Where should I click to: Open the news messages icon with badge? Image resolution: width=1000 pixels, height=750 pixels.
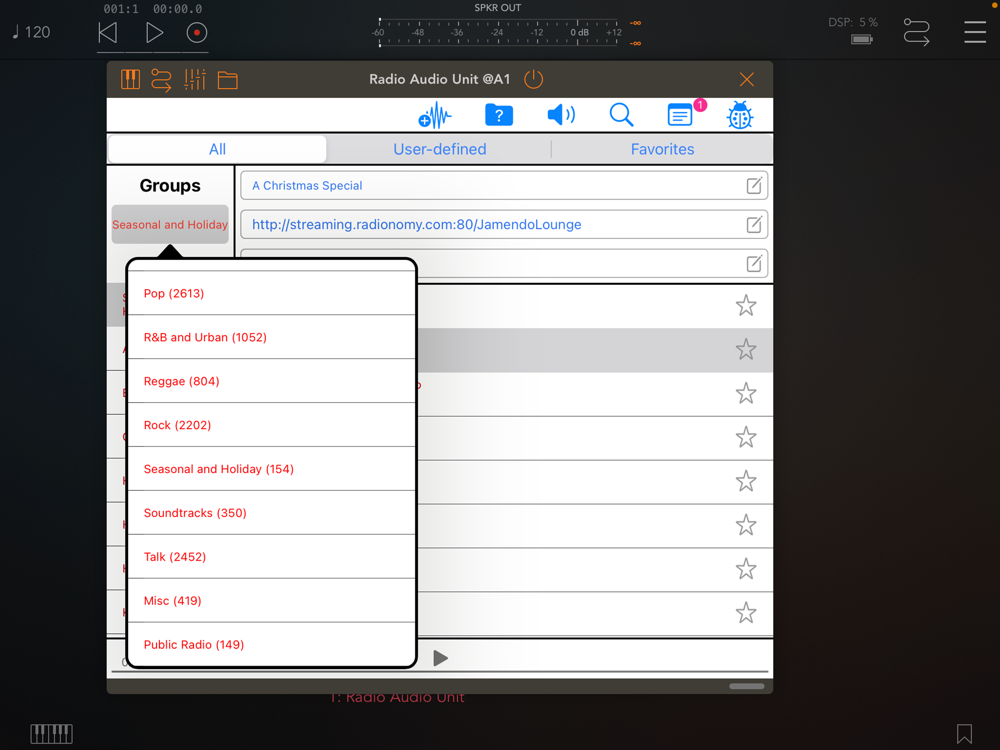pyautogui.click(x=681, y=115)
